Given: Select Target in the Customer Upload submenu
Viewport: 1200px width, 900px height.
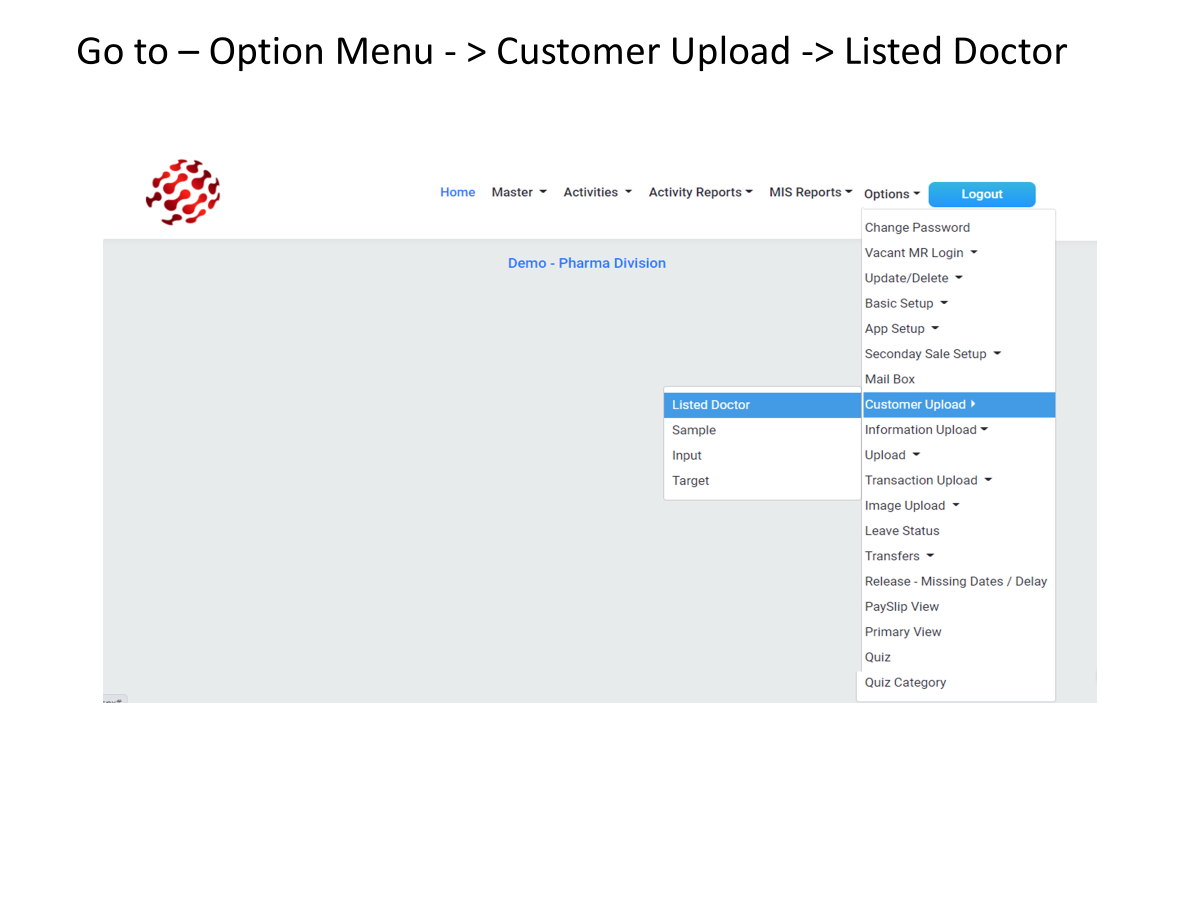Looking at the screenshot, I should [690, 481].
